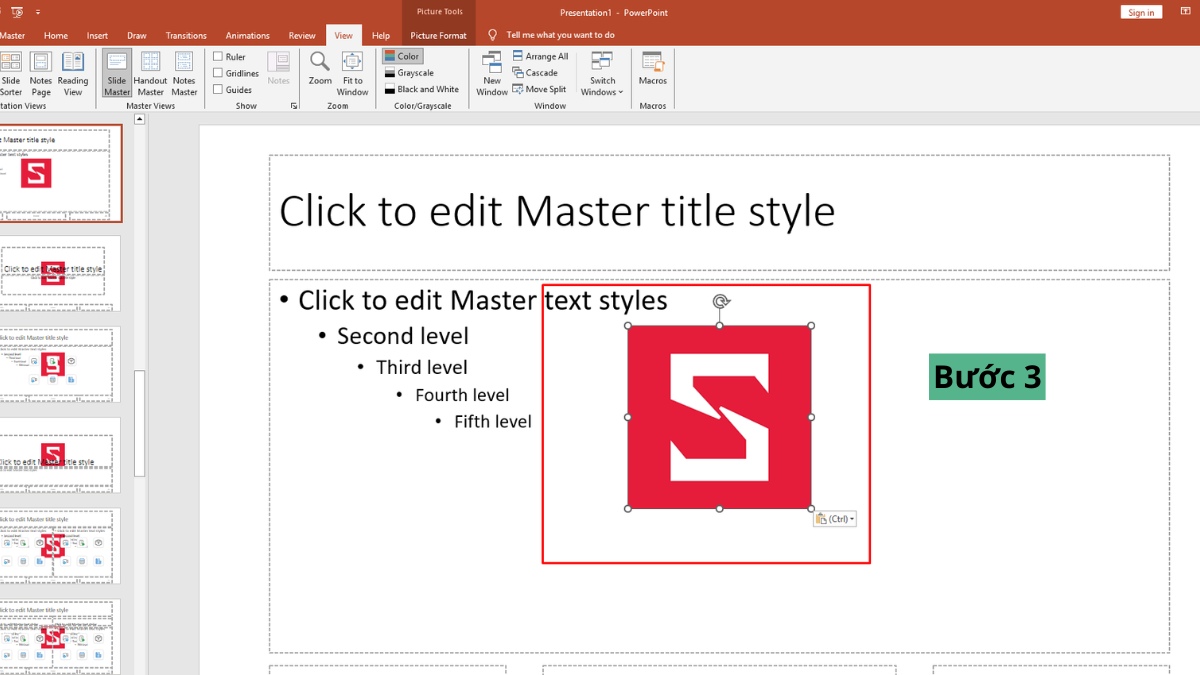
Task: Enable the Ruler checkbox
Action: (218, 57)
